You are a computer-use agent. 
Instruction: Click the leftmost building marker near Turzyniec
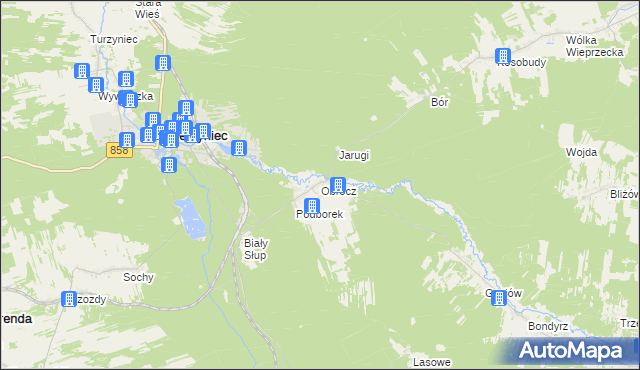[x=82, y=71]
